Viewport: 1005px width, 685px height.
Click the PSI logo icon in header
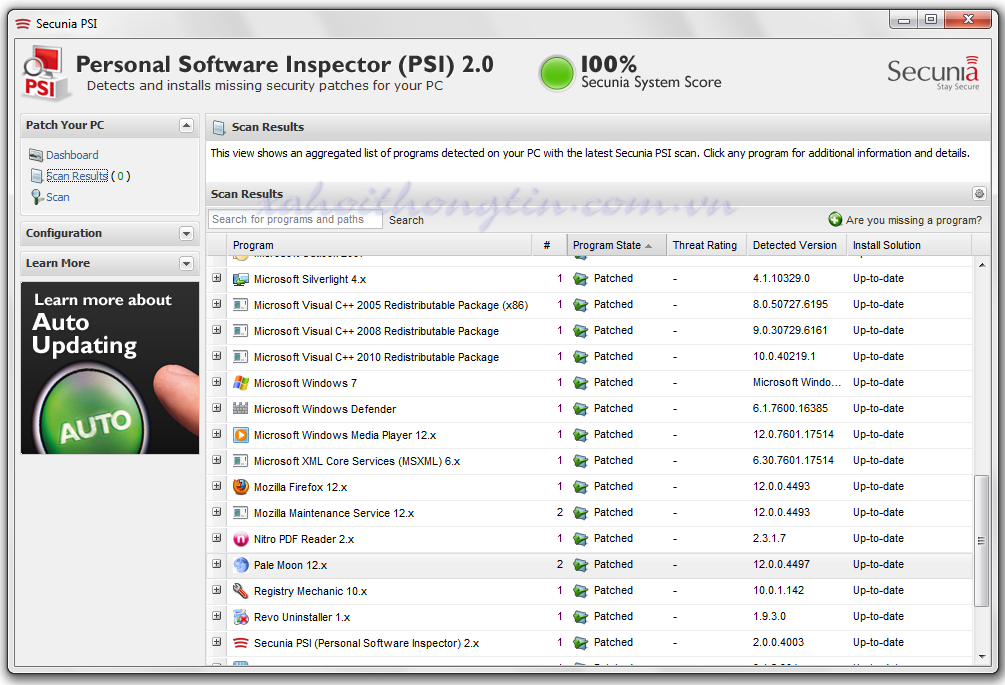click(x=45, y=73)
